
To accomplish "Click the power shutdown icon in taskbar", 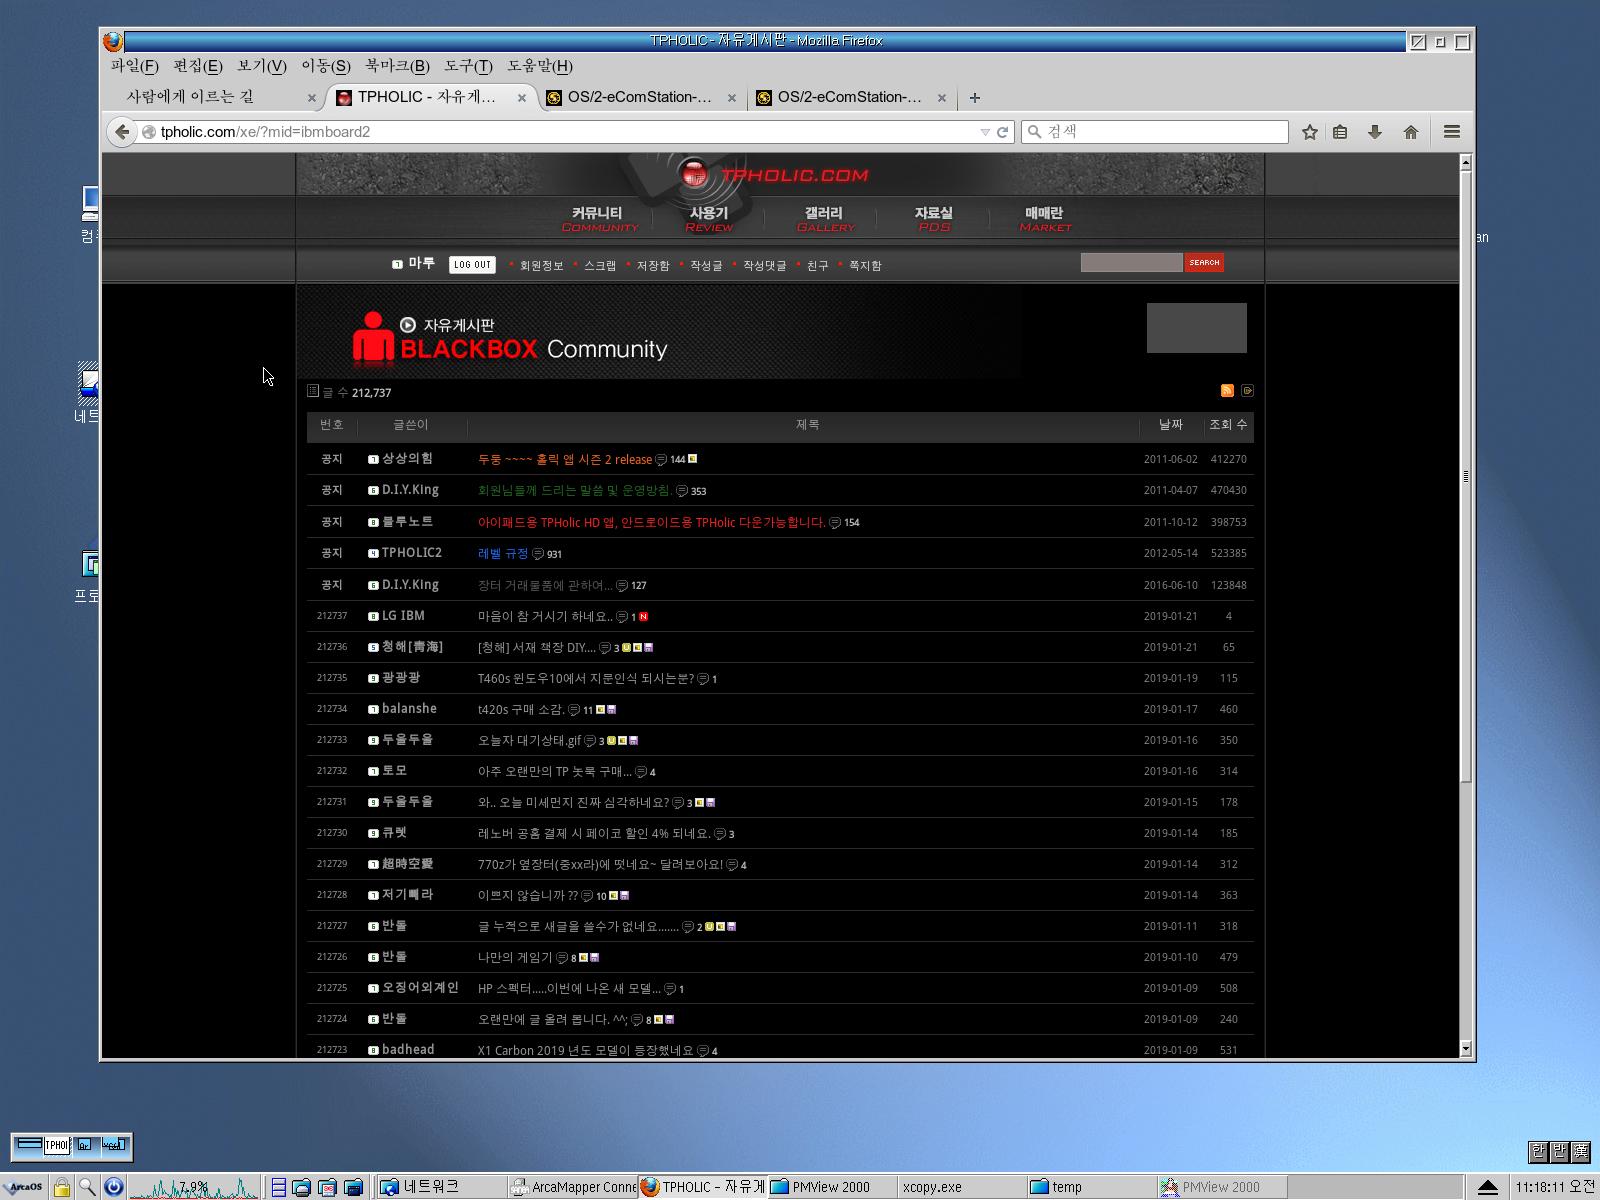I will [114, 1187].
